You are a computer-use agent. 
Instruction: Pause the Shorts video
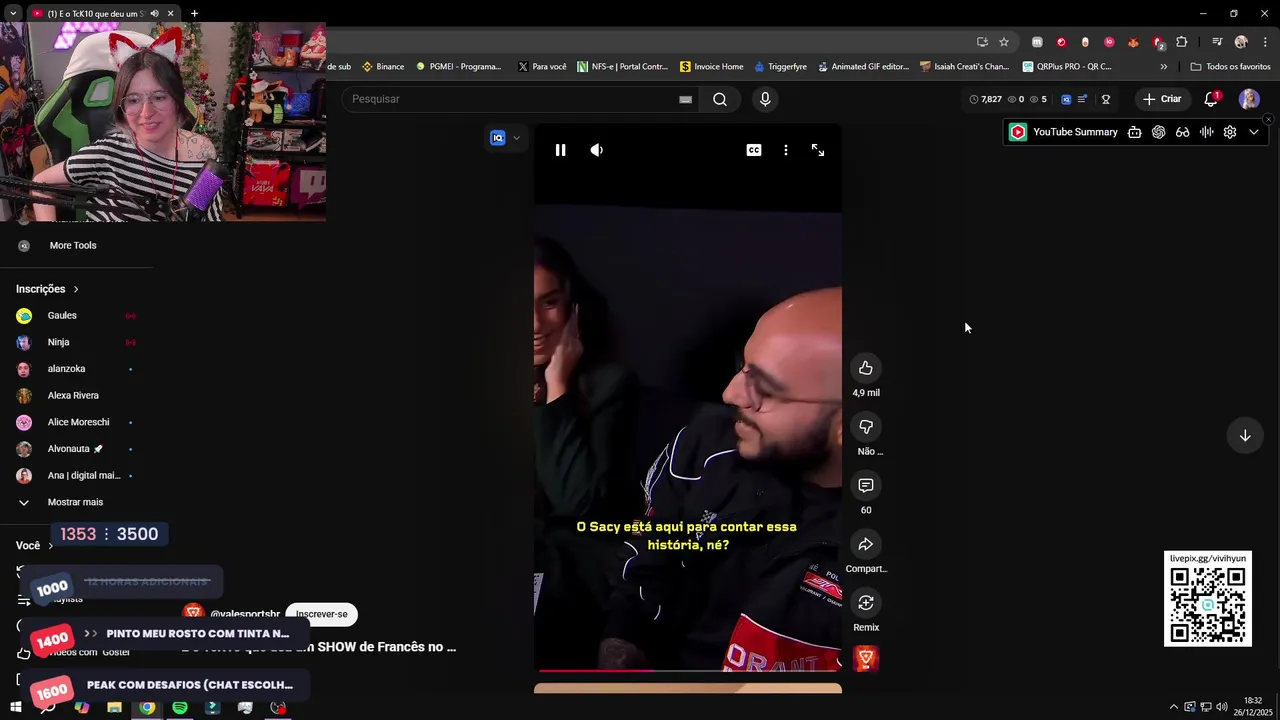coord(560,150)
